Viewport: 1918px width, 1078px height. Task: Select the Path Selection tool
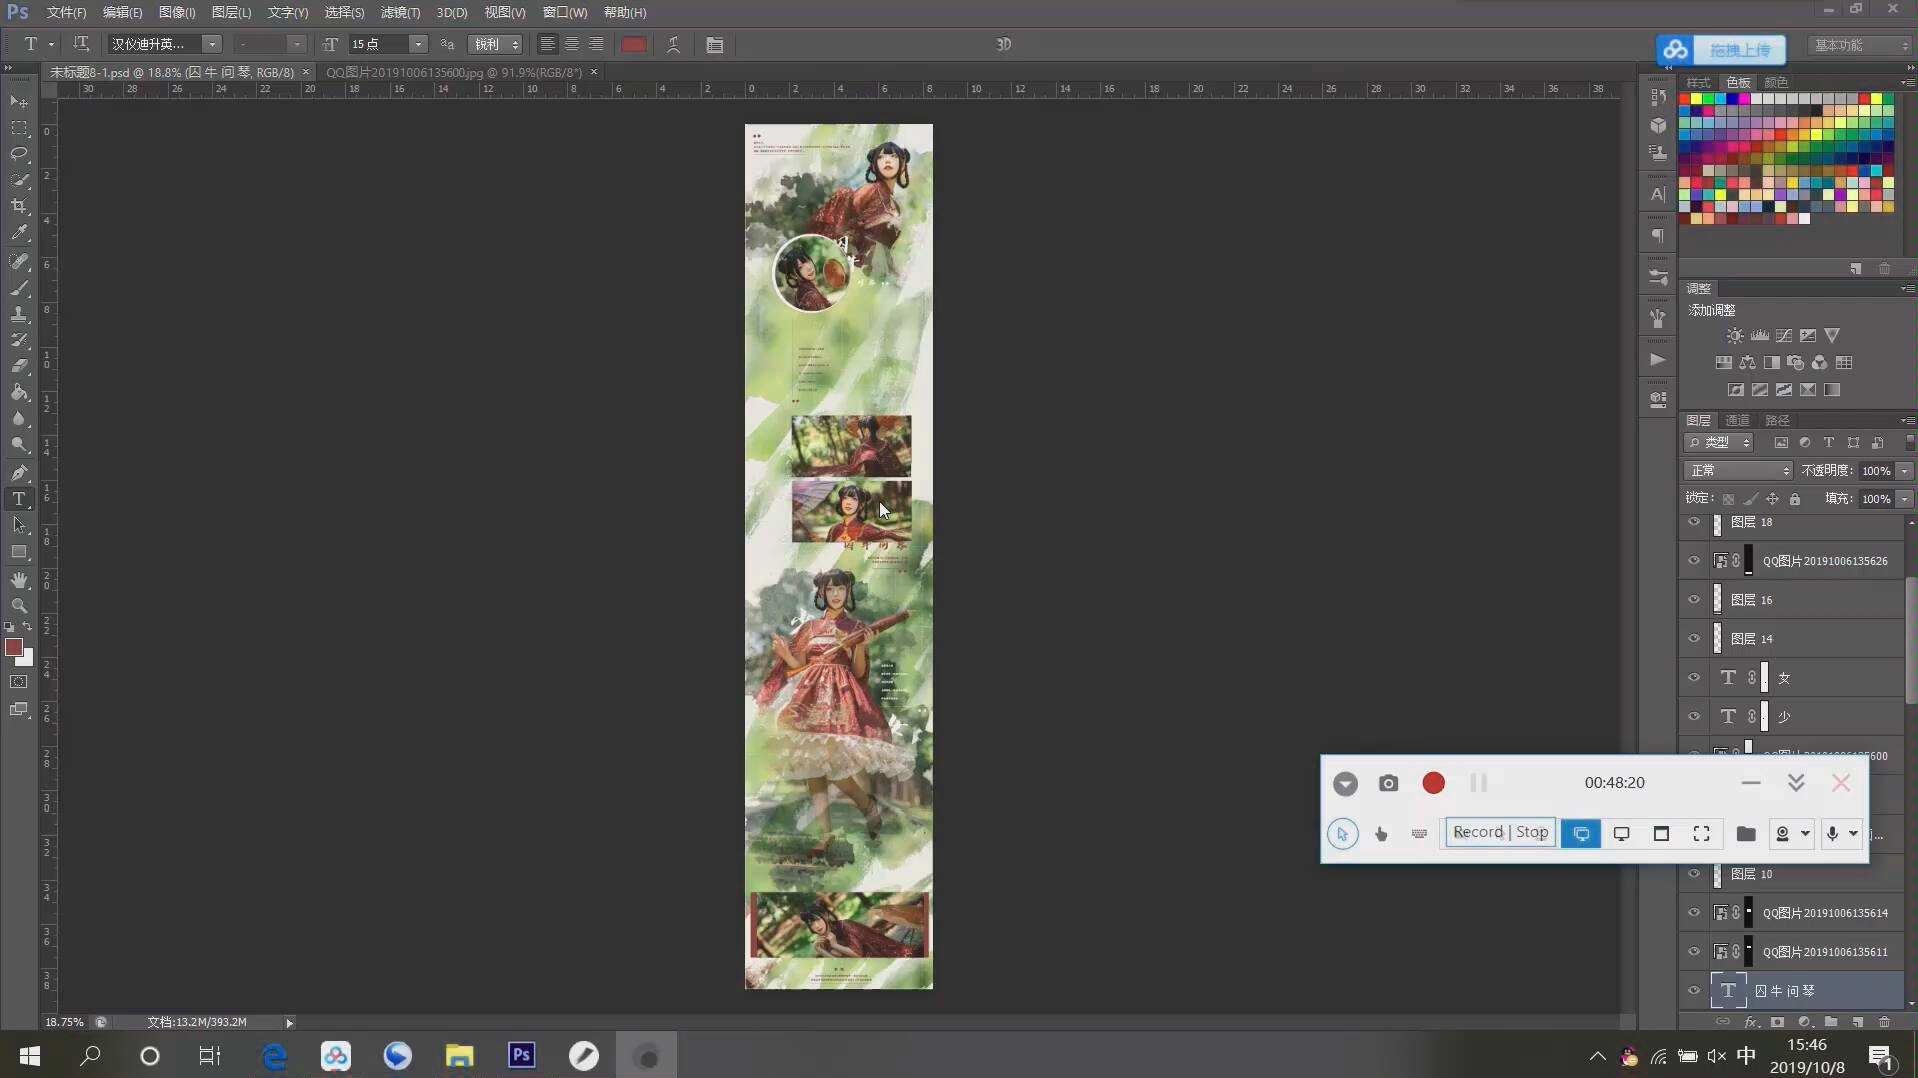pyautogui.click(x=19, y=524)
